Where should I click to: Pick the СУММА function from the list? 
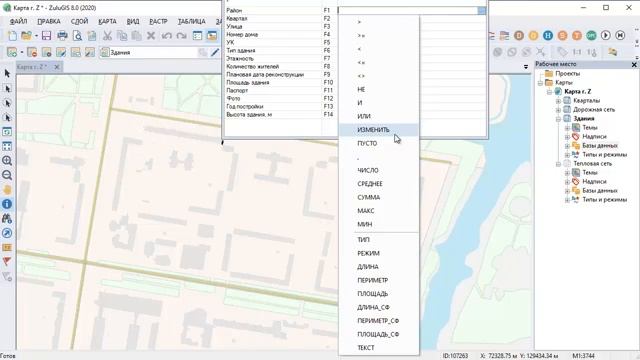[x=378, y=197]
